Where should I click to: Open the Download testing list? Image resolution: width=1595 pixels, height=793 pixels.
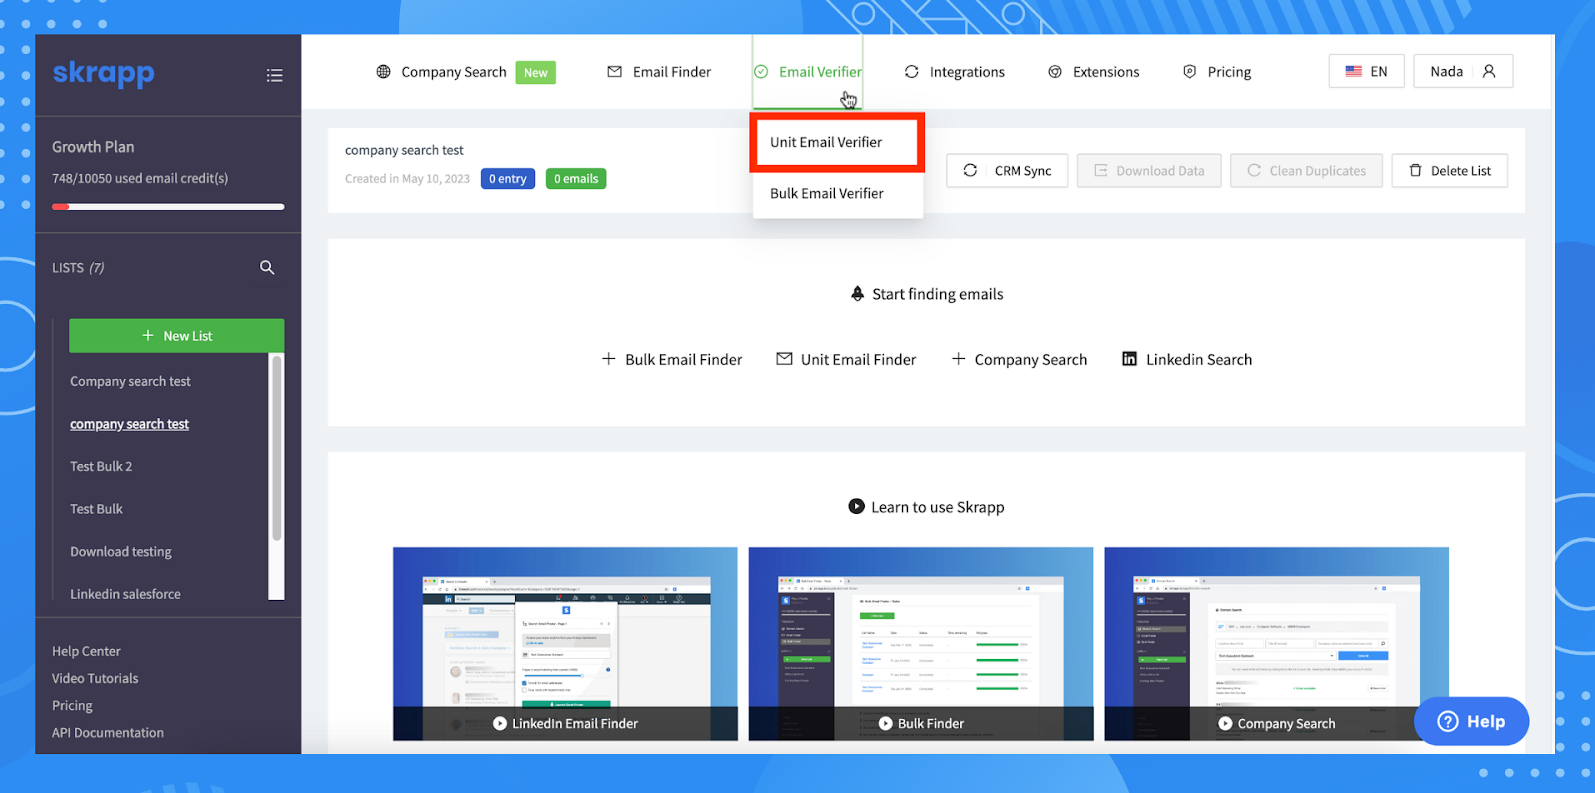click(121, 551)
